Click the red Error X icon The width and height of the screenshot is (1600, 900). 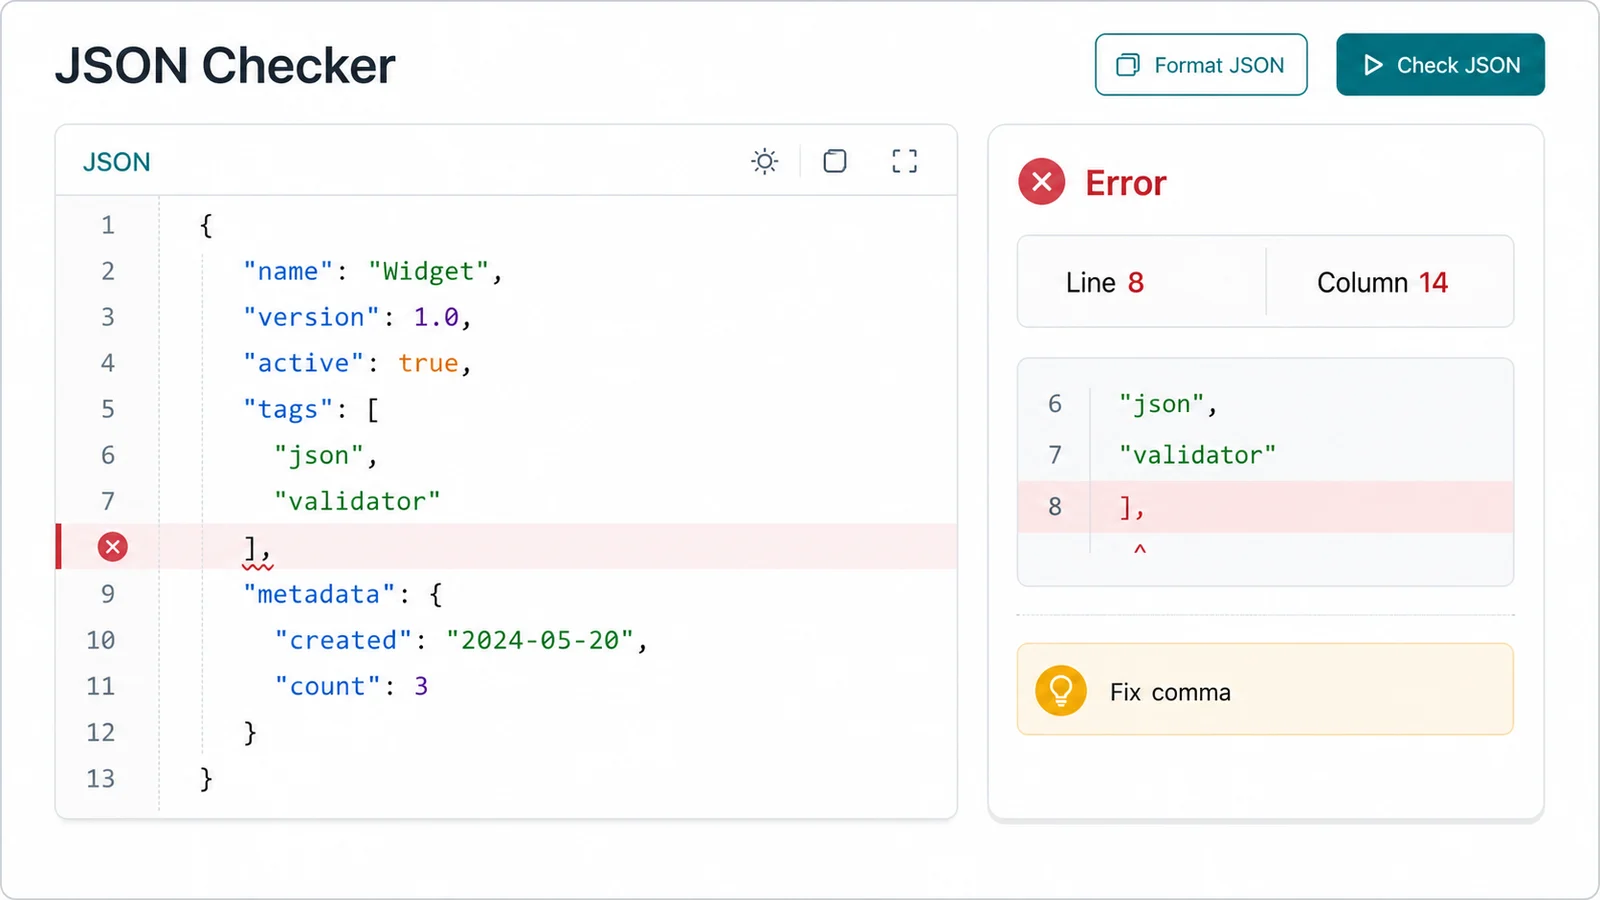(1042, 182)
